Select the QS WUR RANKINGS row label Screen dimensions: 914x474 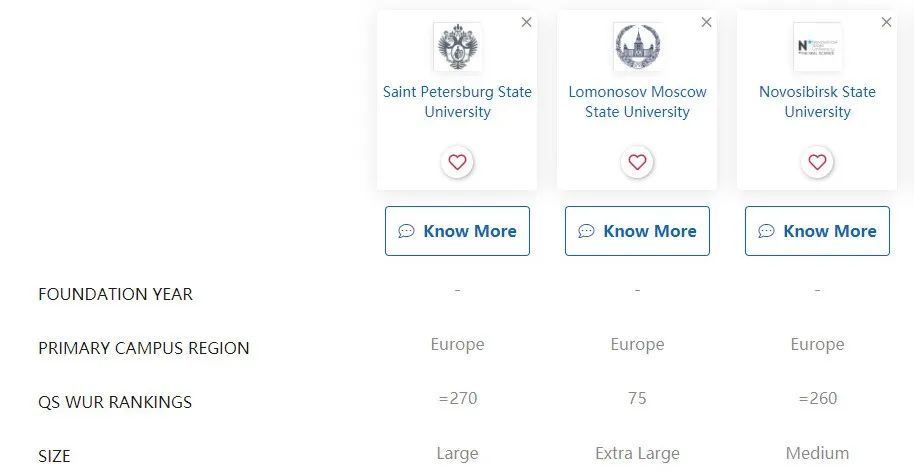coord(115,402)
